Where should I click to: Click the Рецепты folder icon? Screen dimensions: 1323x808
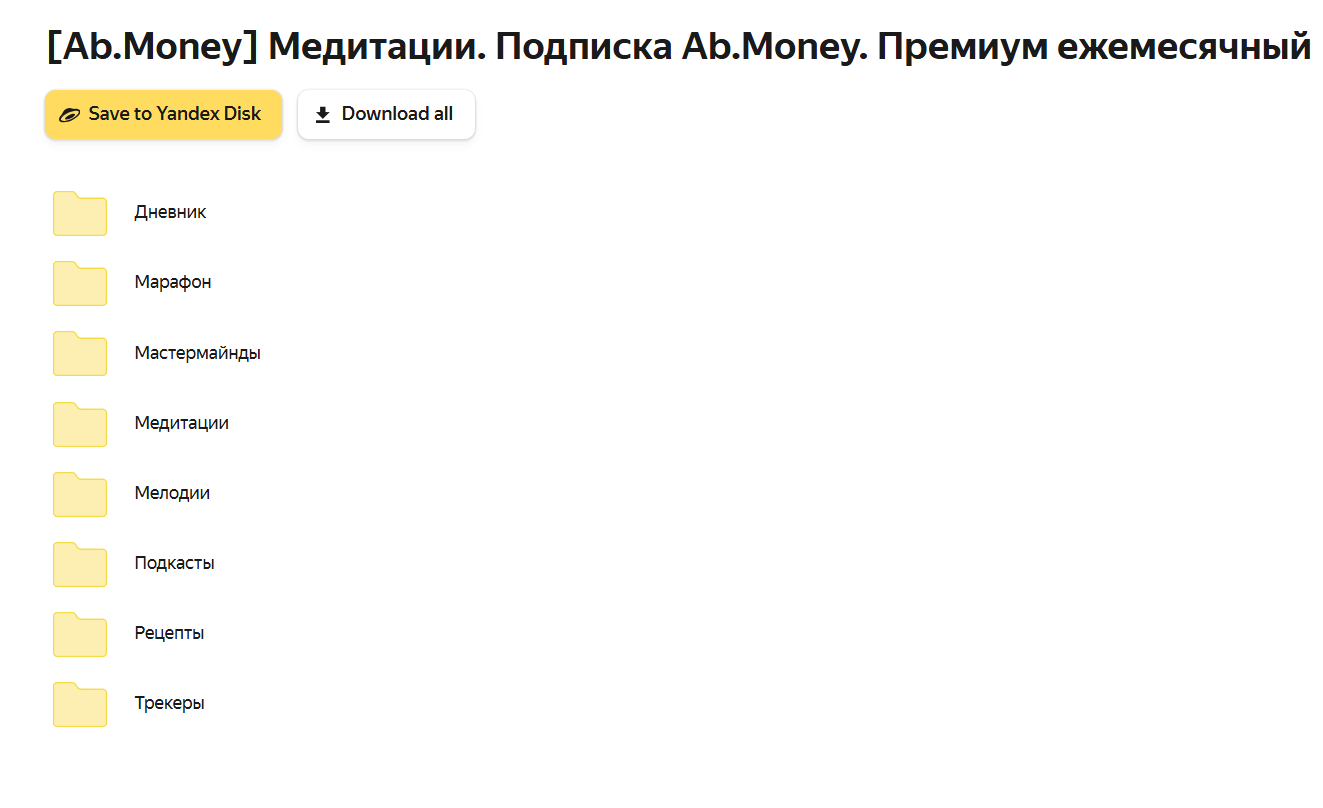coord(80,633)
